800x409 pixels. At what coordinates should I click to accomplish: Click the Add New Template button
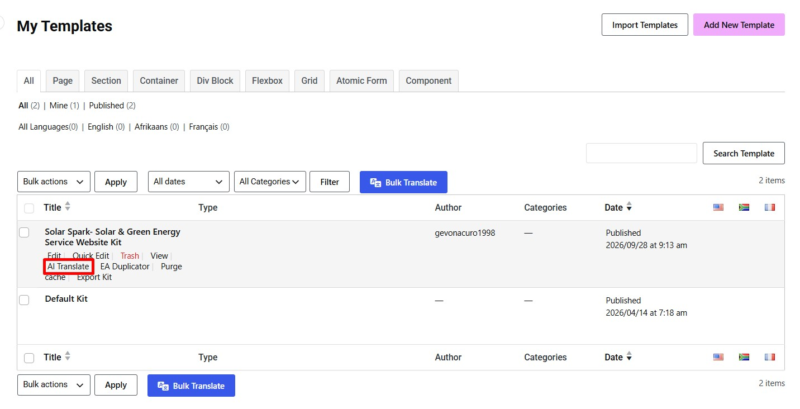739,24
